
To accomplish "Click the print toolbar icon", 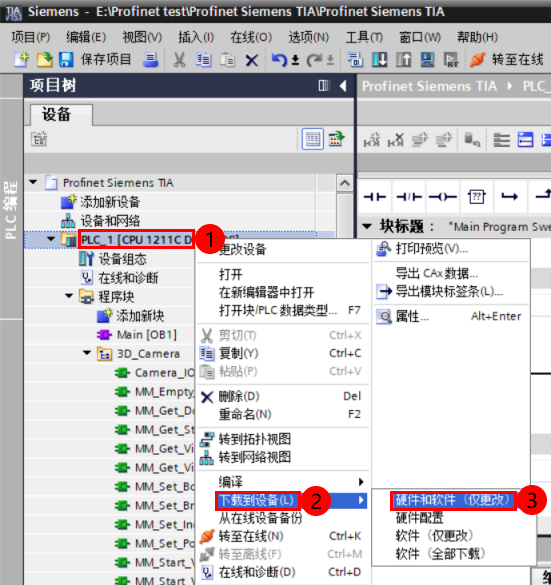I will click(151, 59).
